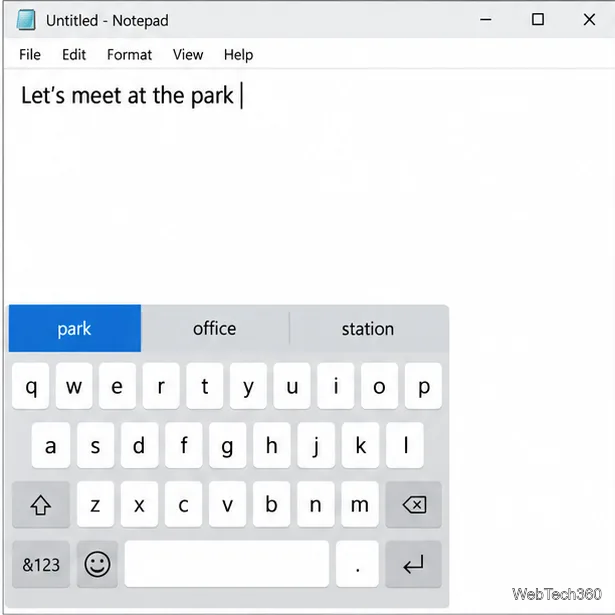Tap the c key
The height and width of the screenshot is (615, 615).
point(184,505)
